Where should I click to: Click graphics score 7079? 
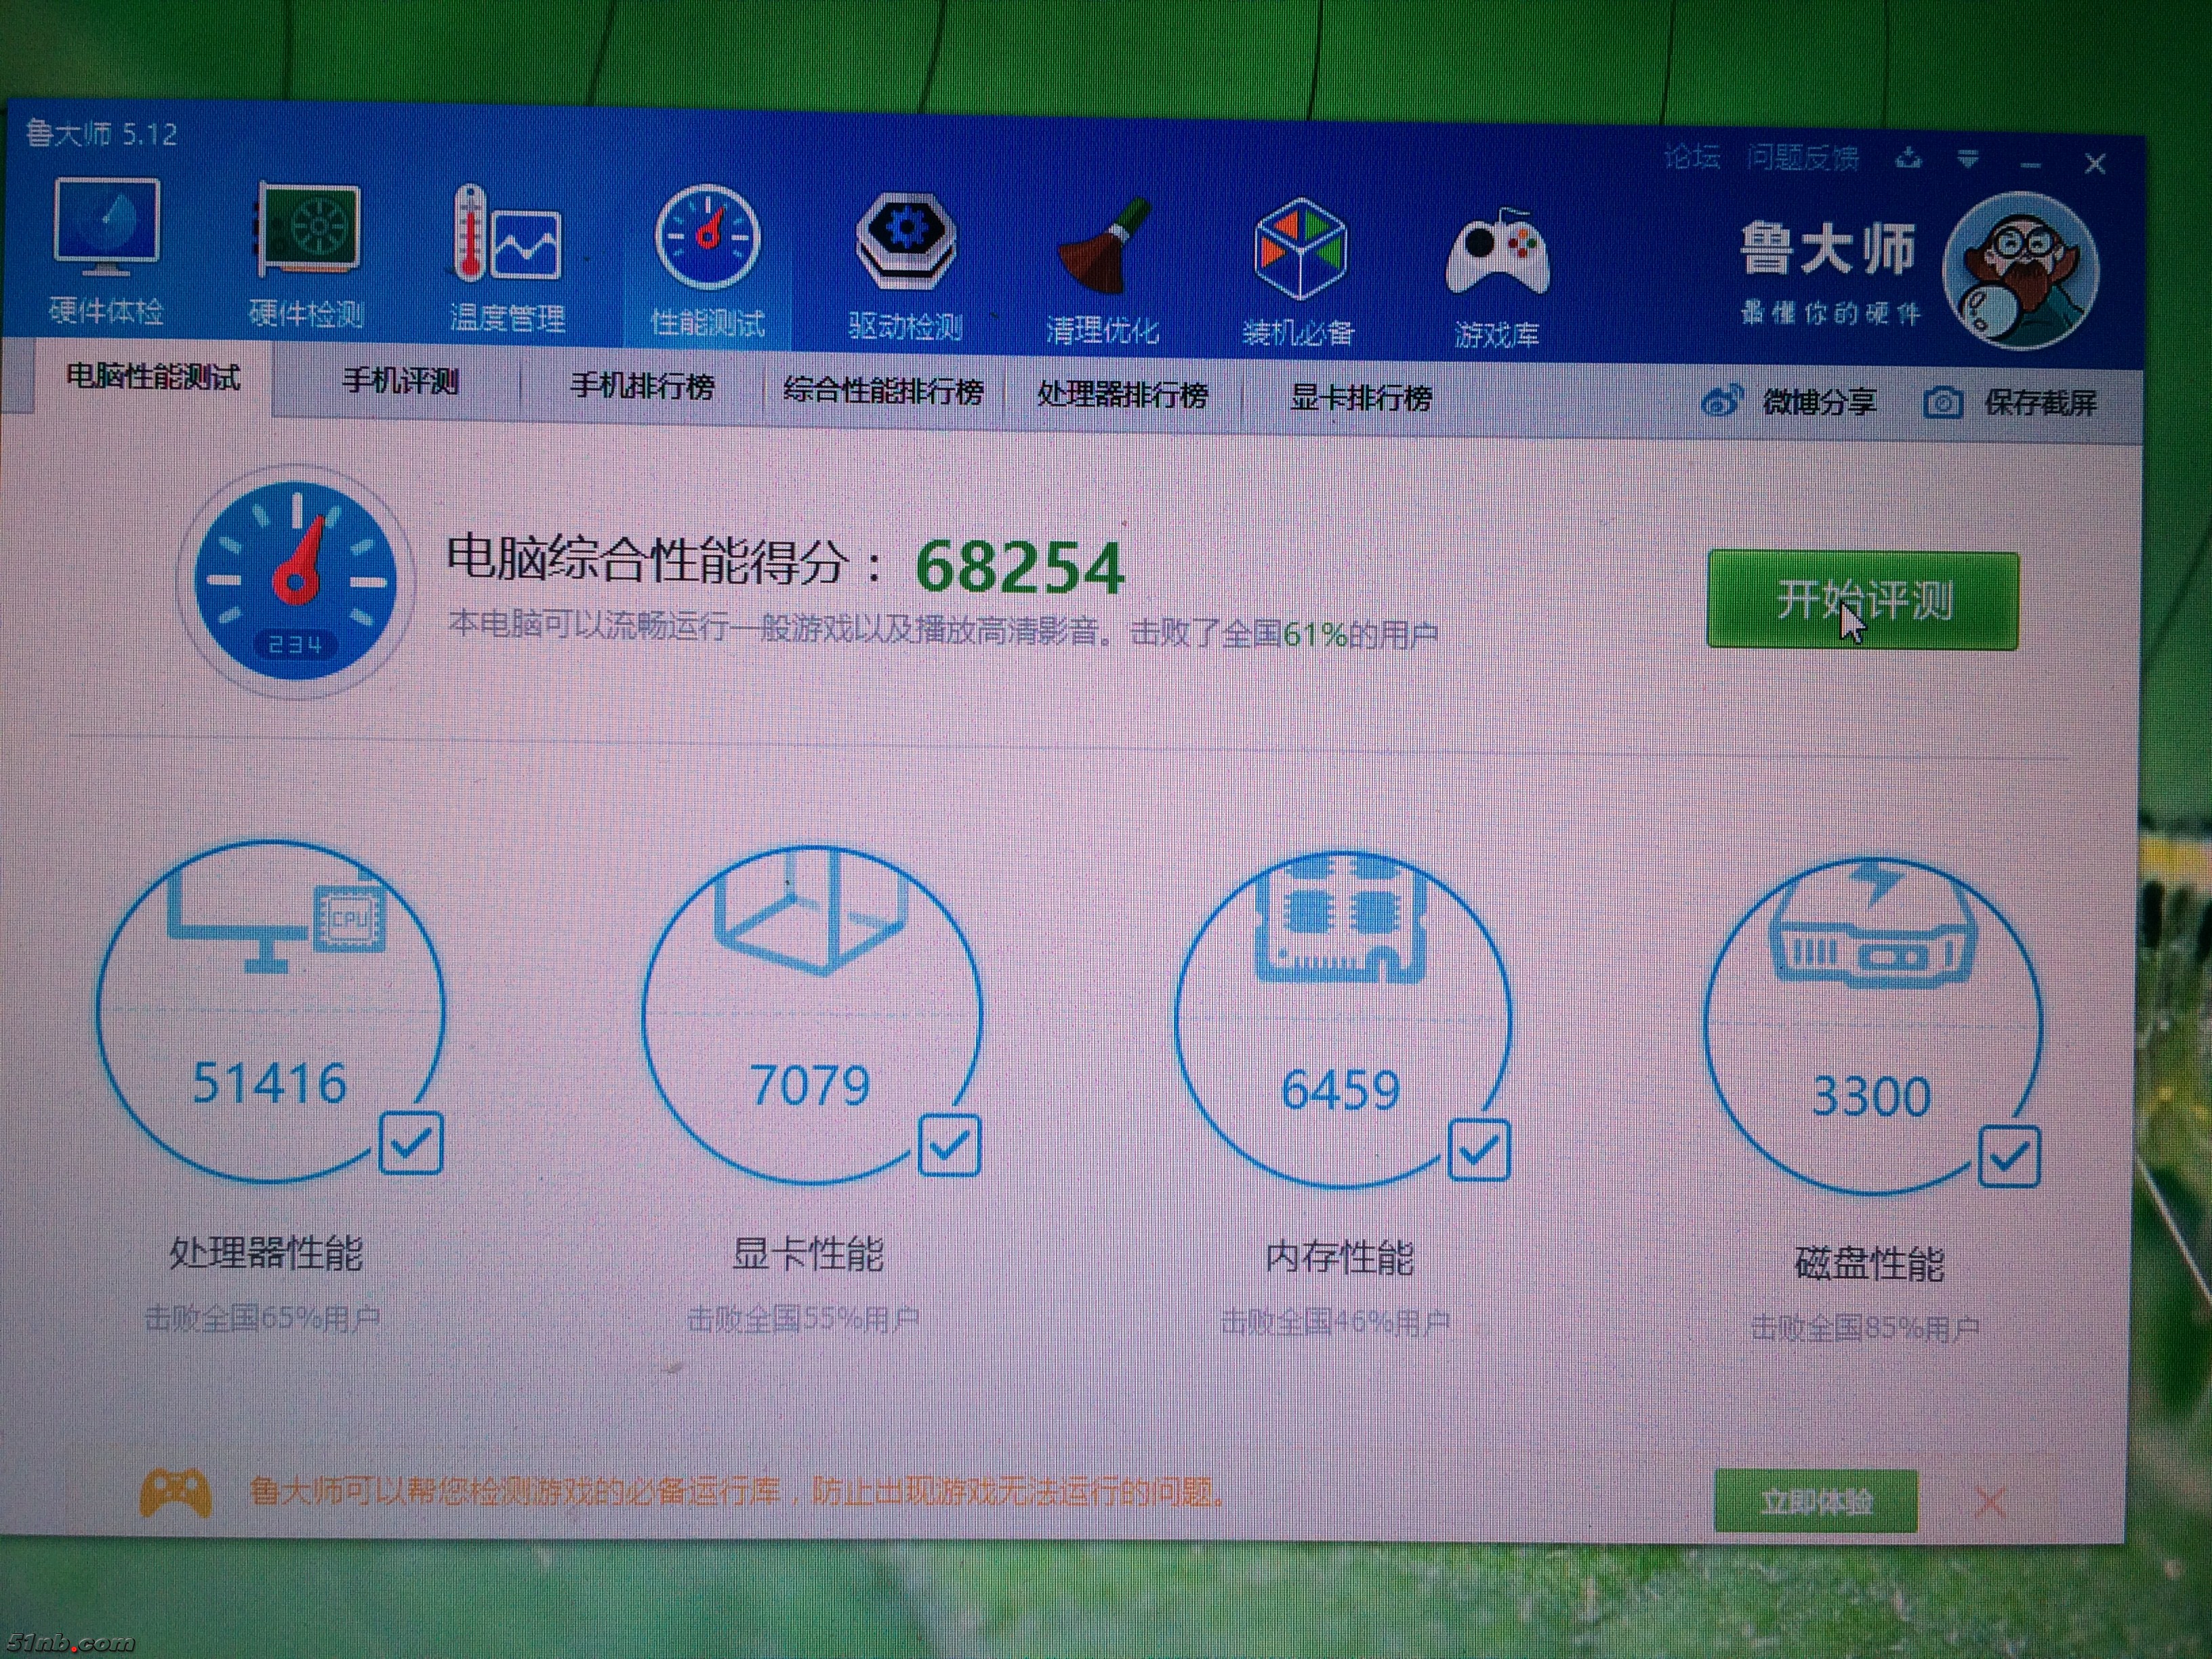(810, 1086)
